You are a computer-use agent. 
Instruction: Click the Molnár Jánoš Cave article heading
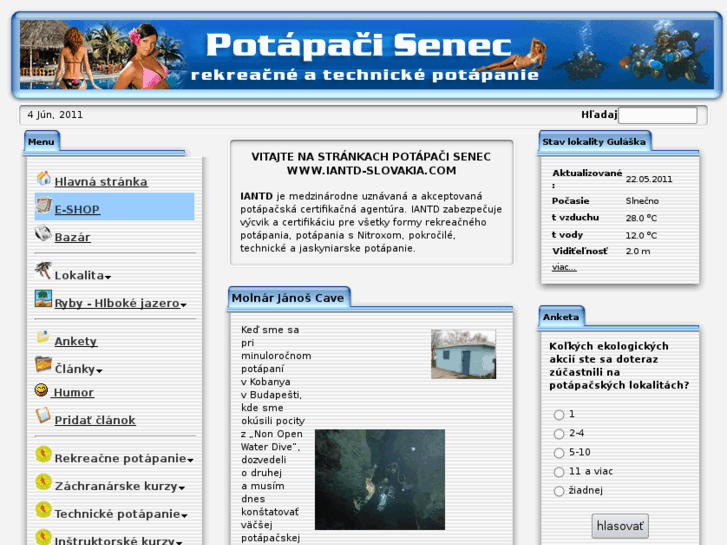(x=288, y=298)
